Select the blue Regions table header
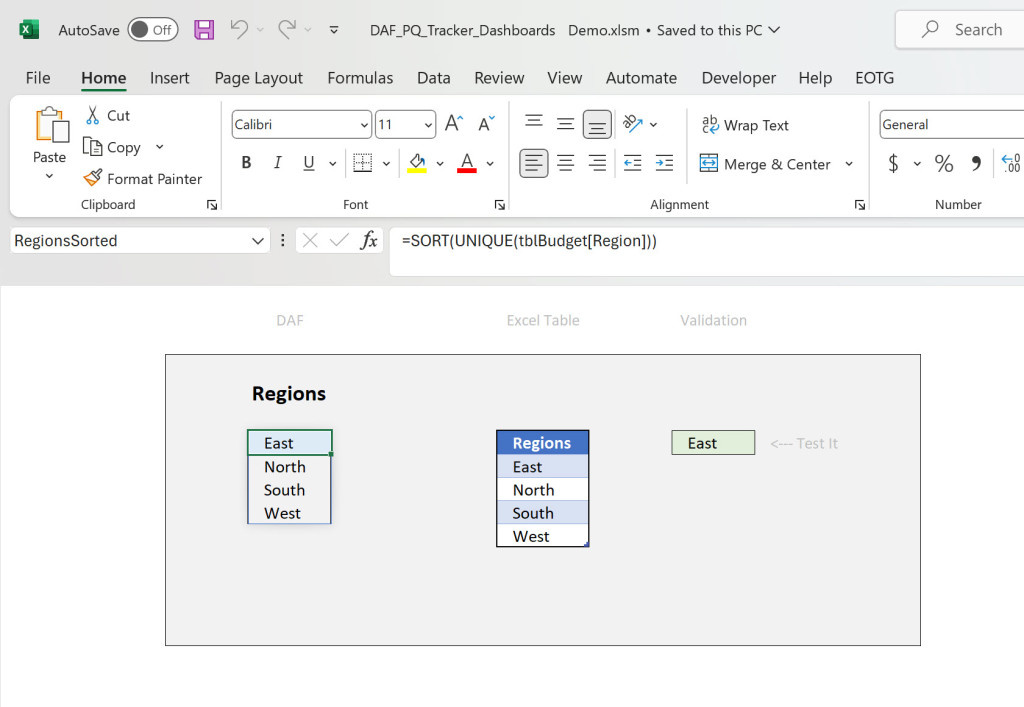The width and height of the screenshot is (1024, 707). (543, 443)
